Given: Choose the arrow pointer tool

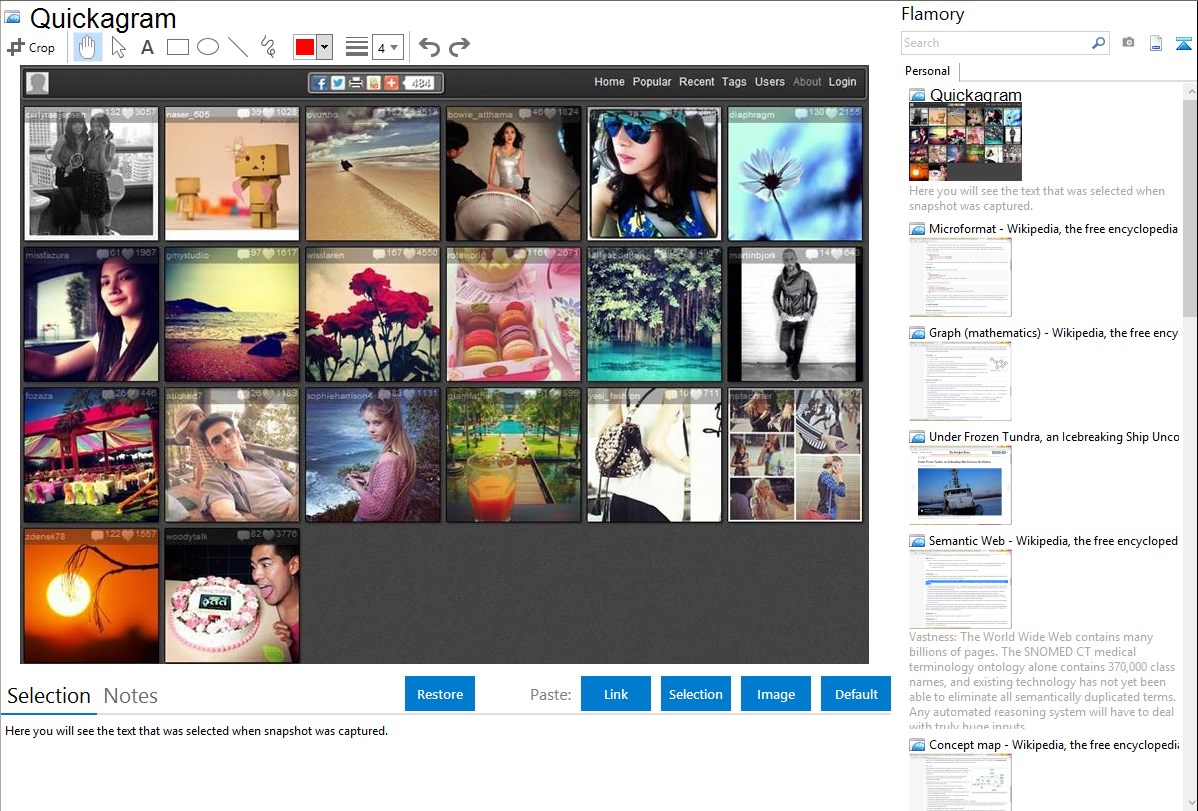Looking at the screenshot, I should point(118,47).
